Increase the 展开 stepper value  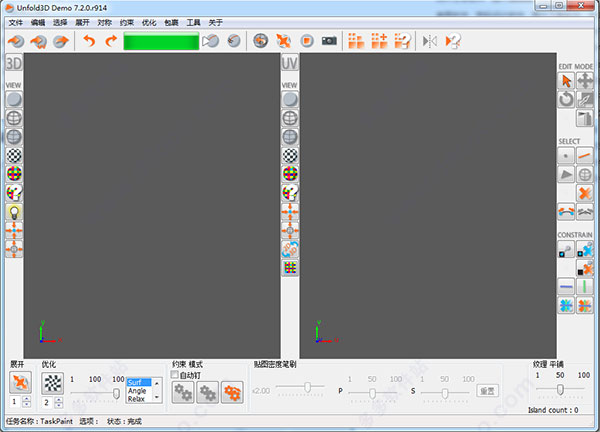pyautogui.click(x=26, y=399)
